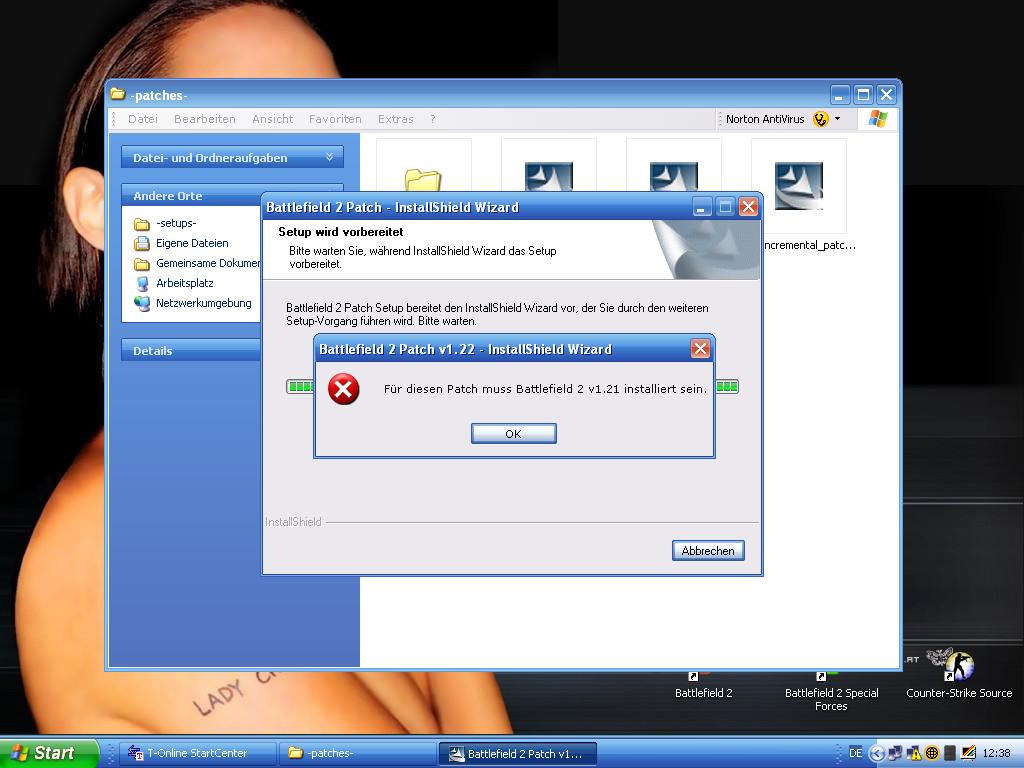
Task: Switch to -patches- taskbar item
Action: pyautogui.click(x=357, y=753)
